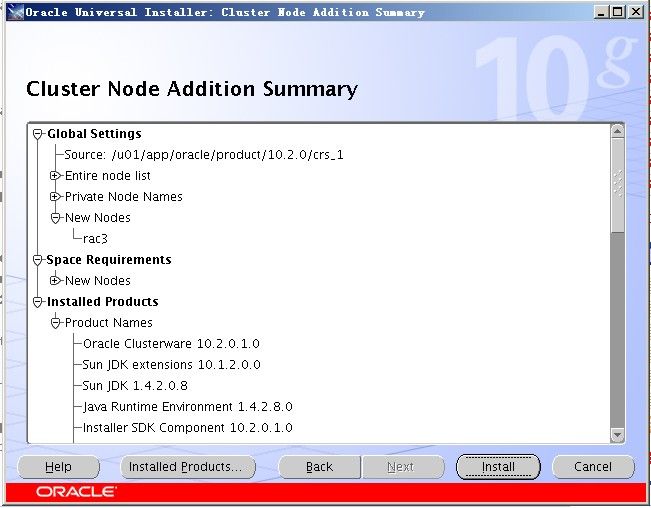Expand the Entire node list

[x=54, y=176]
